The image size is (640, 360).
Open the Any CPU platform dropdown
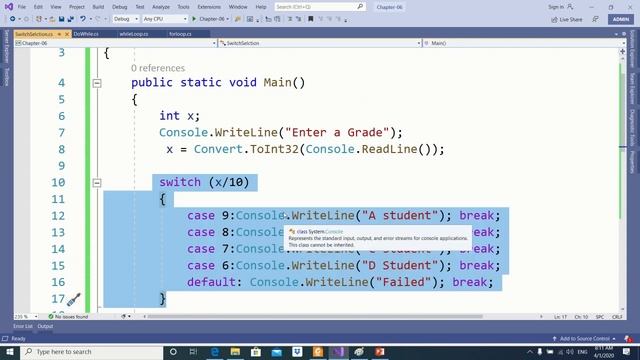165,19
